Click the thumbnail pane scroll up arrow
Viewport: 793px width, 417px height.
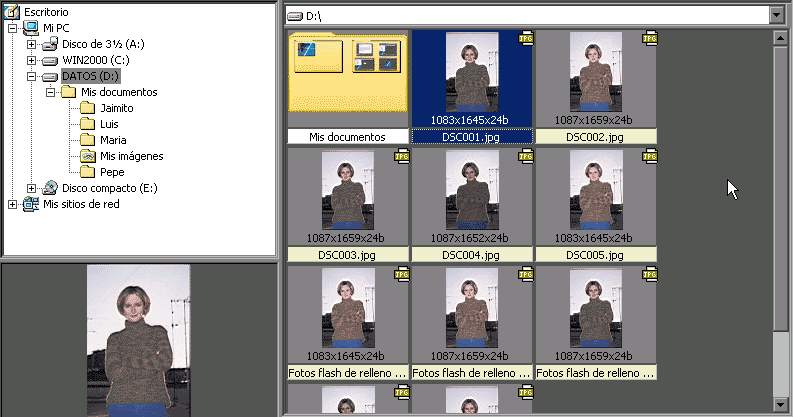click(x=780, y=38)
